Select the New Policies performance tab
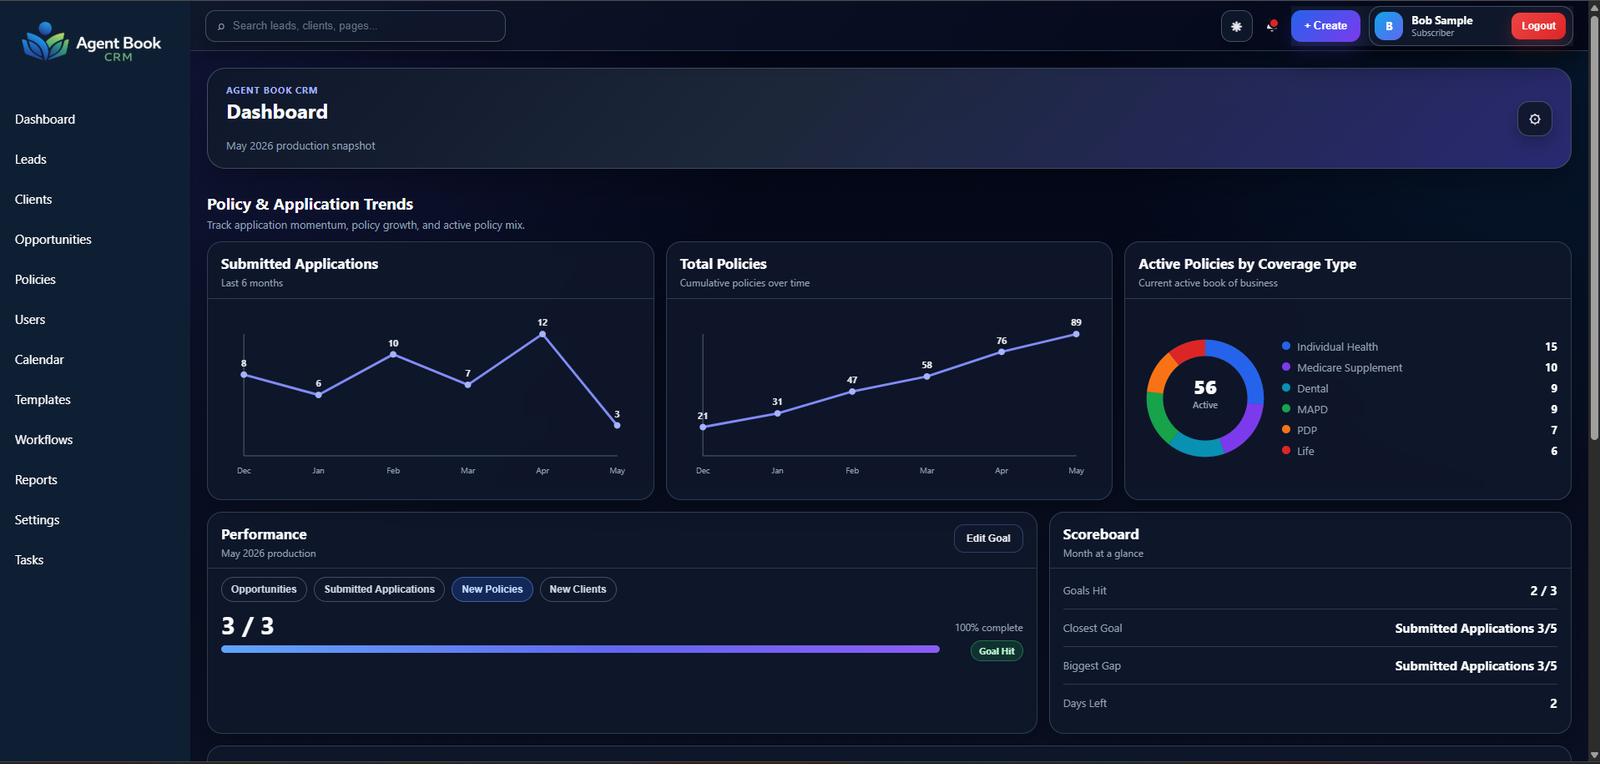 coord(492,589)
